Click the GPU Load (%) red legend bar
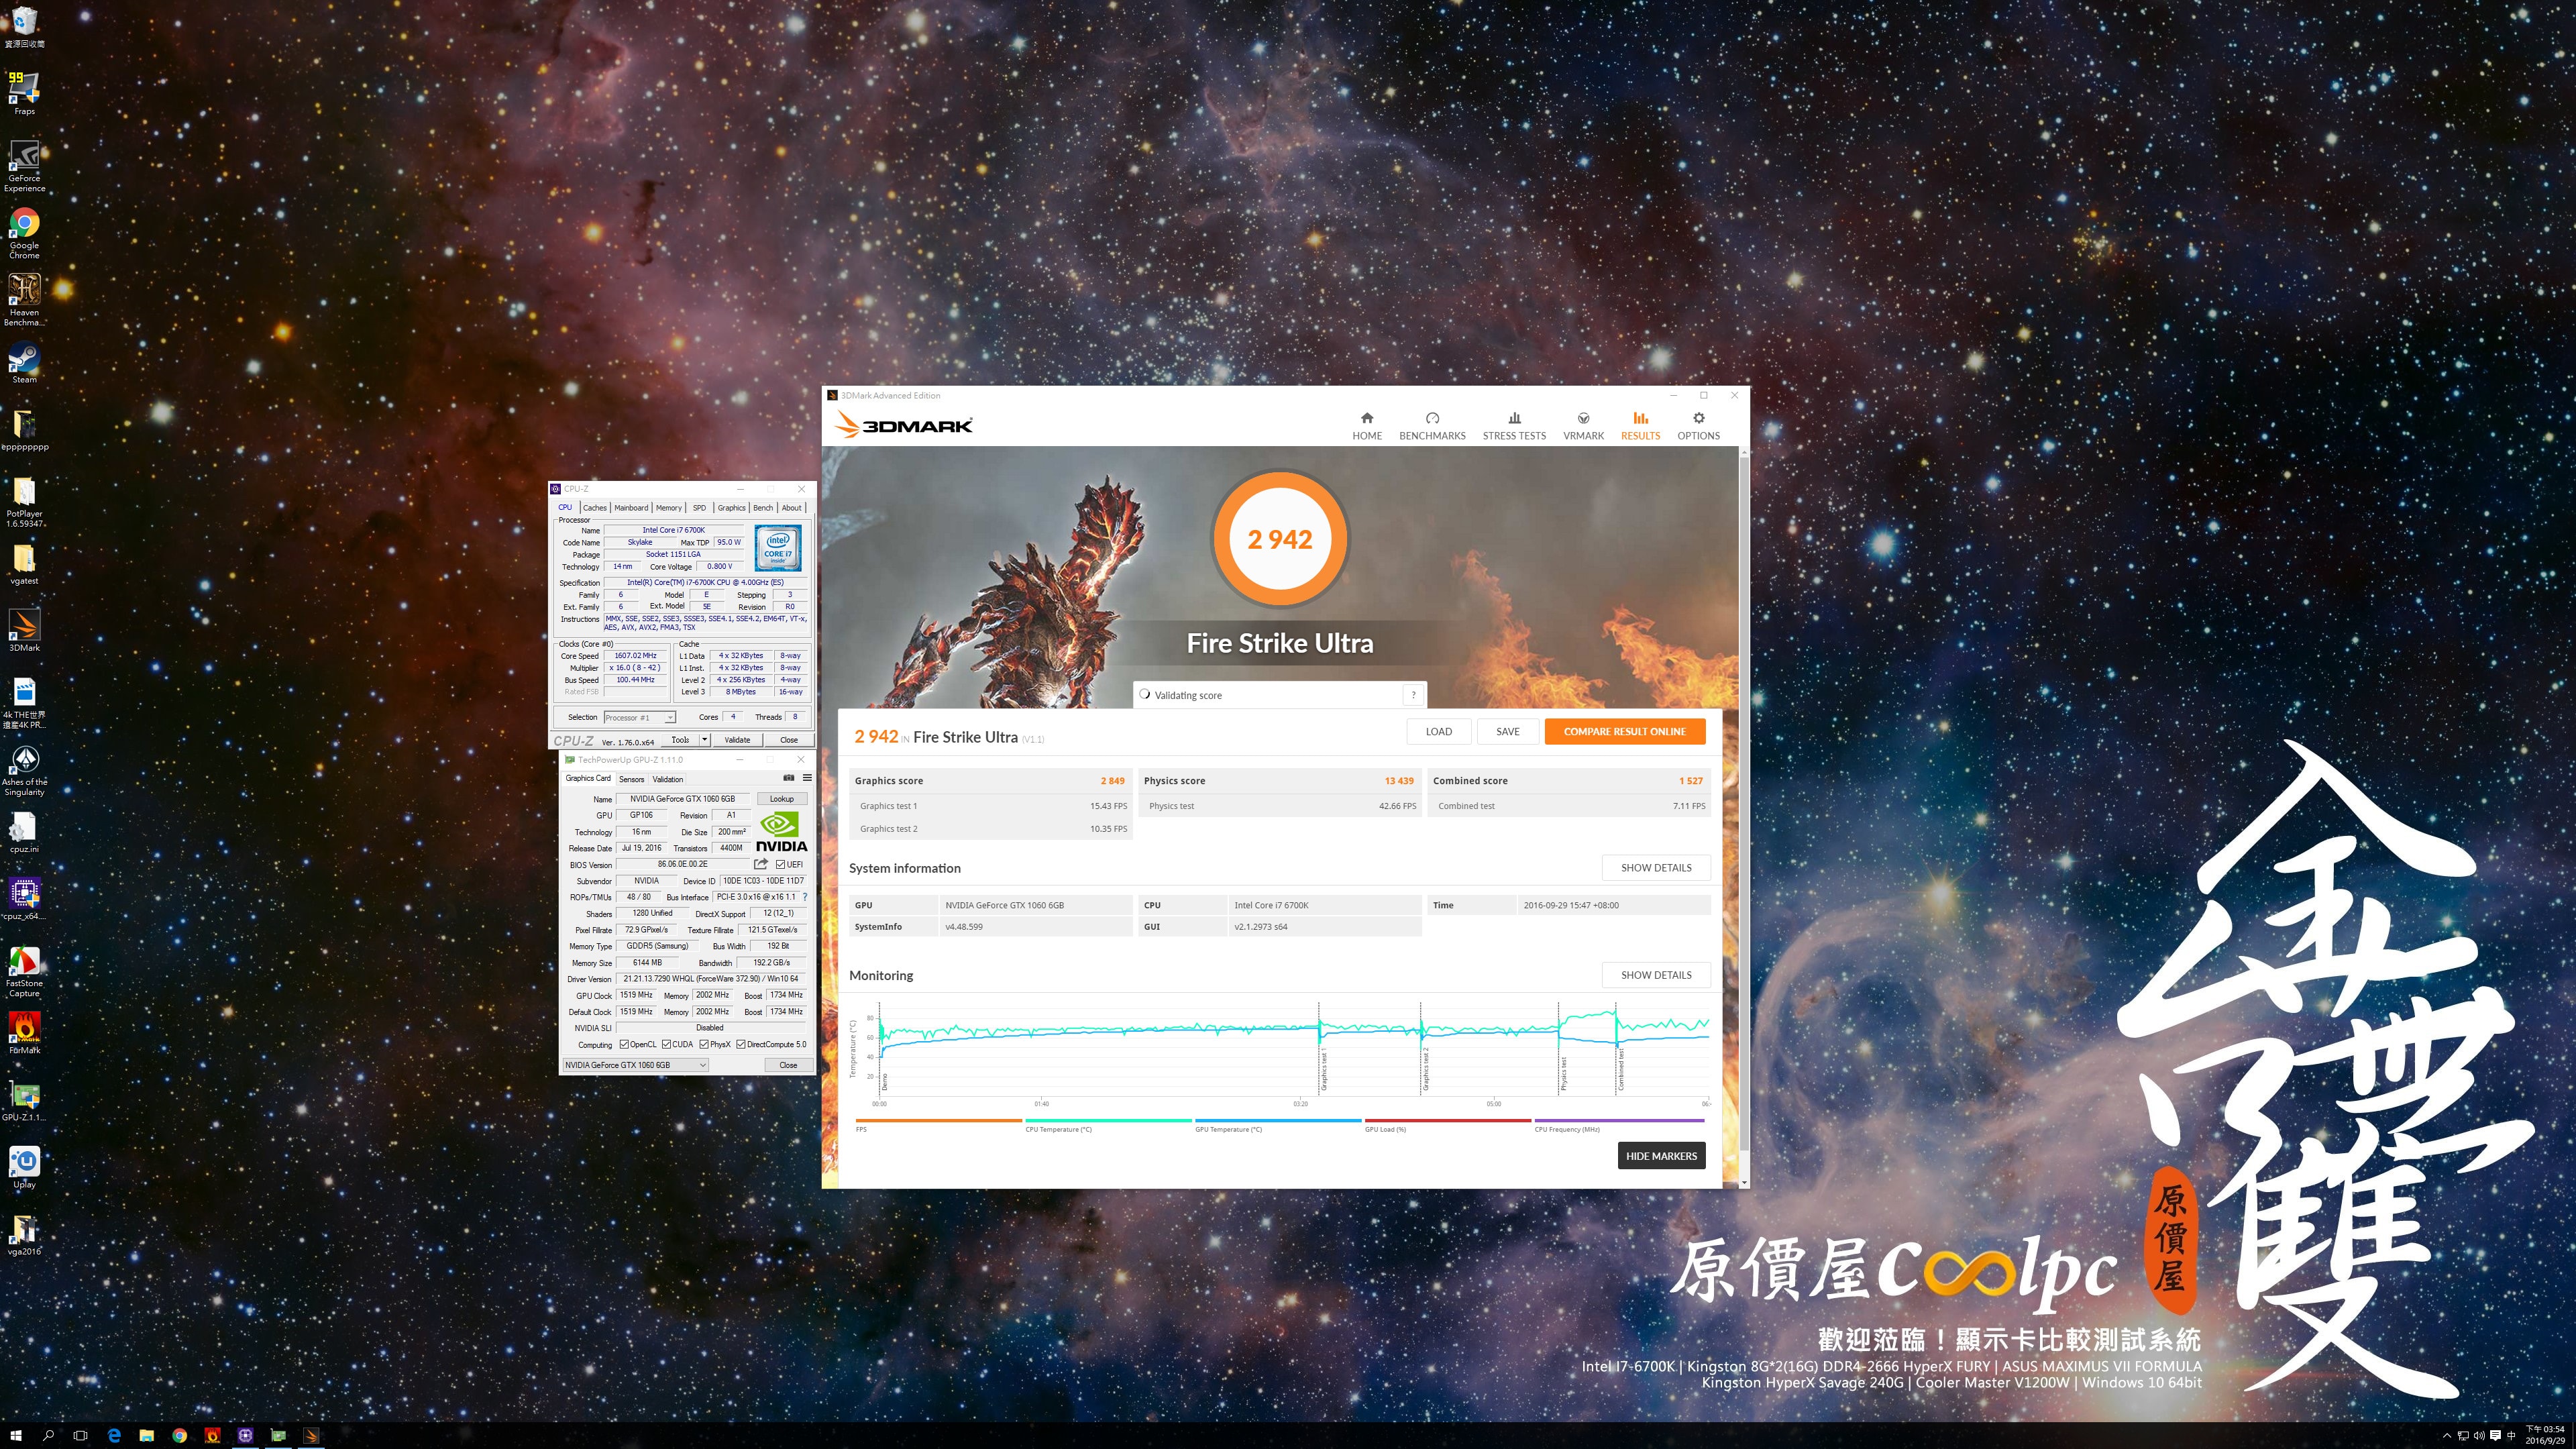 1447,1120
